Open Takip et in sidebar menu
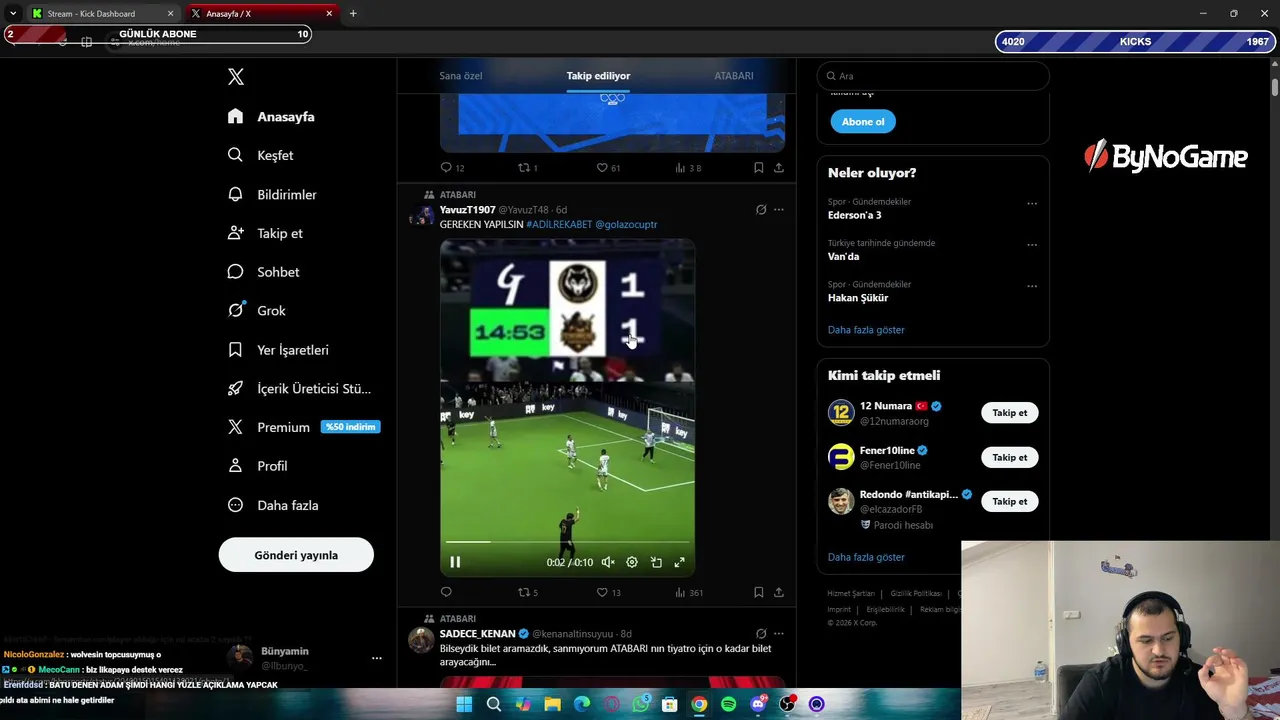The image size is (1280, 720). 265,233
